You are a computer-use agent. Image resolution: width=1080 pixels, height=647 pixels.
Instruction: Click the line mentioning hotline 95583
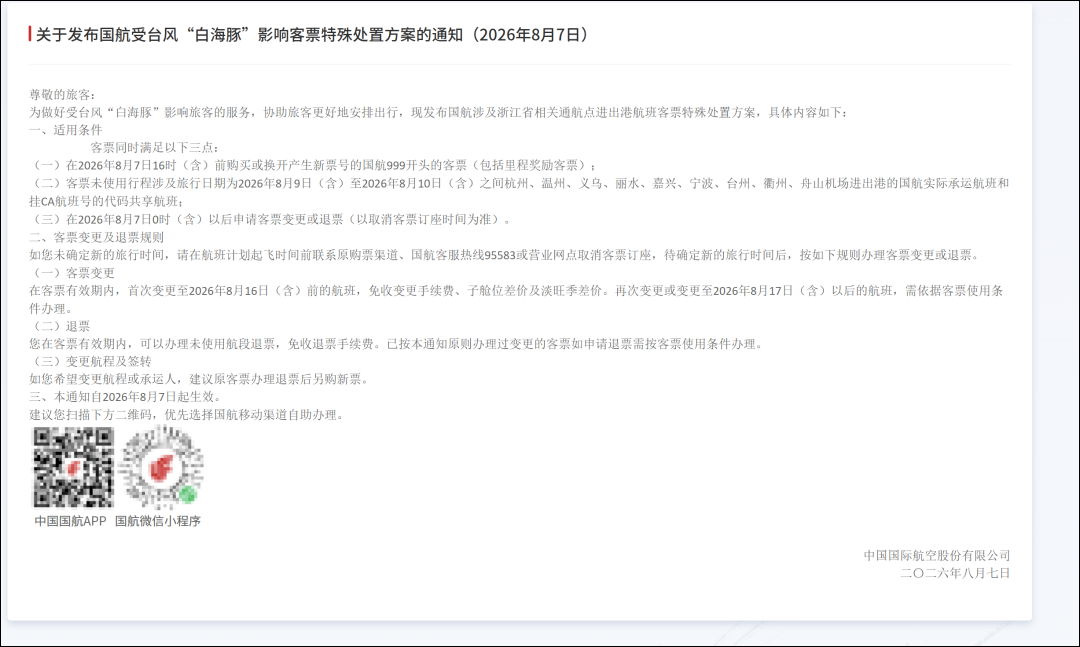click(504, 255)
